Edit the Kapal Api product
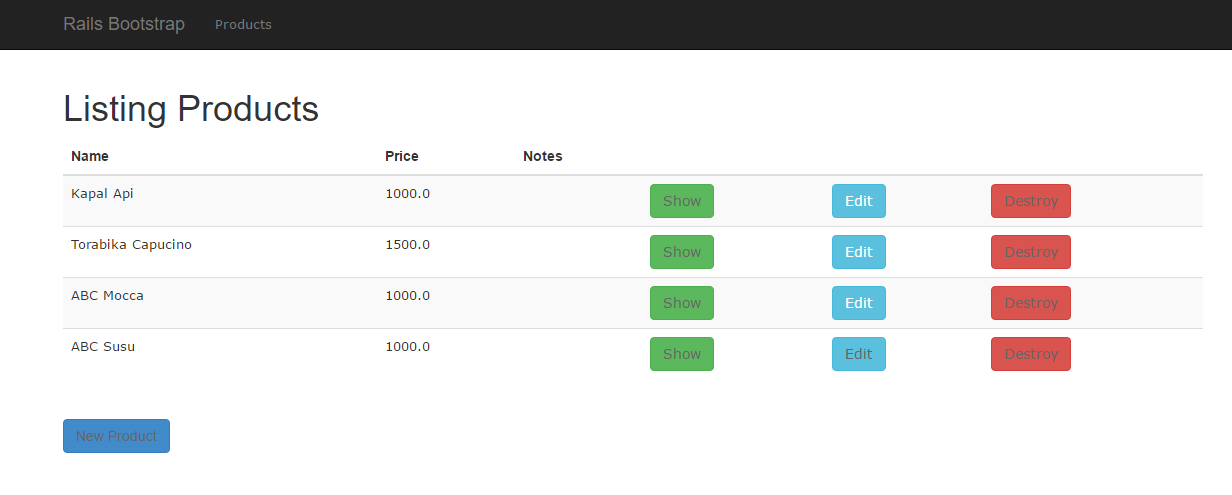Viewport: 1232px width, 495px height. (858, 201)
